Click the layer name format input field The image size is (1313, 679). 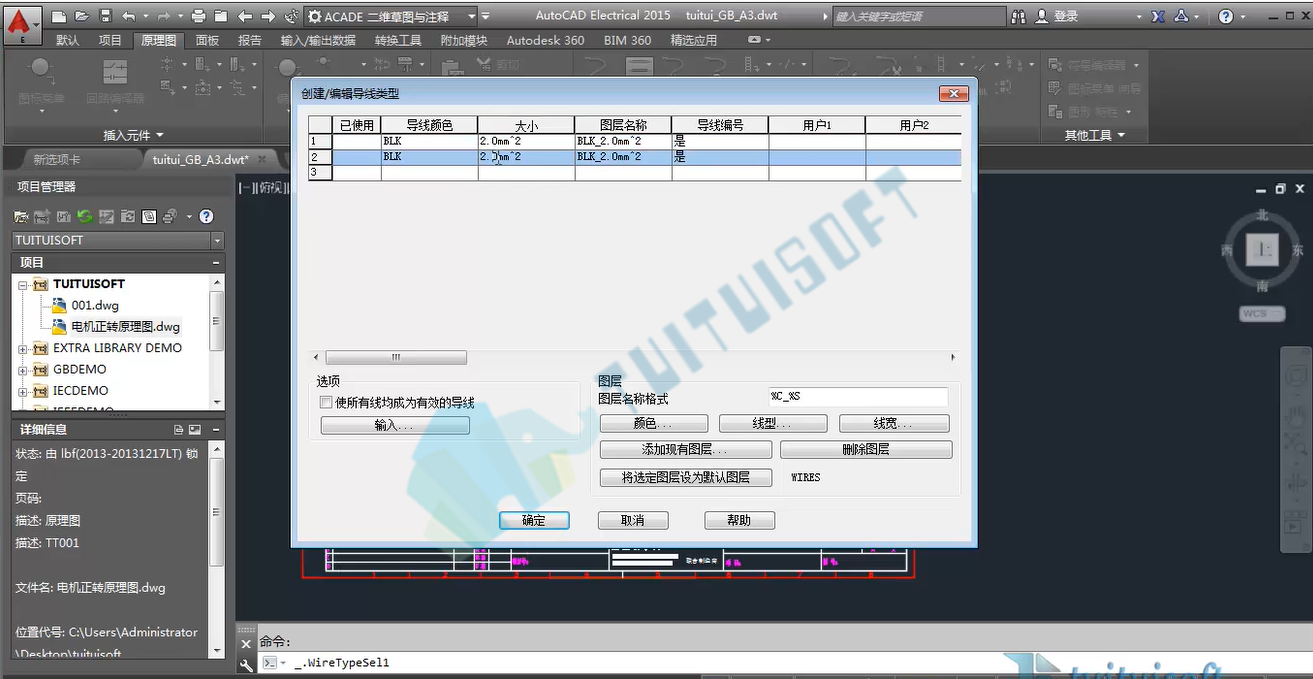[x=857, y=397]
